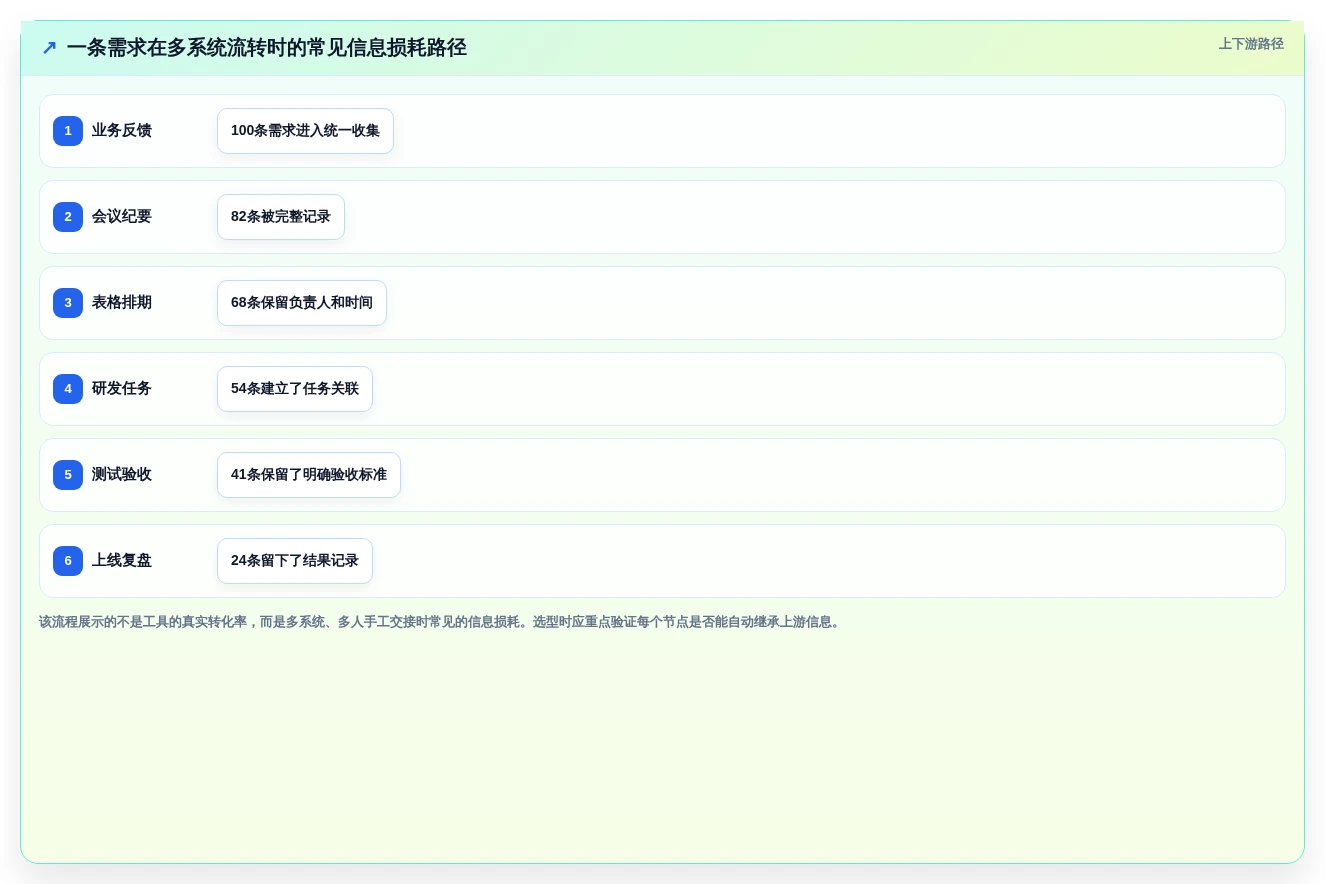This screenshot has height=884, width=1325.
Task: Select the 研发任务 step label
Action: 122,389
